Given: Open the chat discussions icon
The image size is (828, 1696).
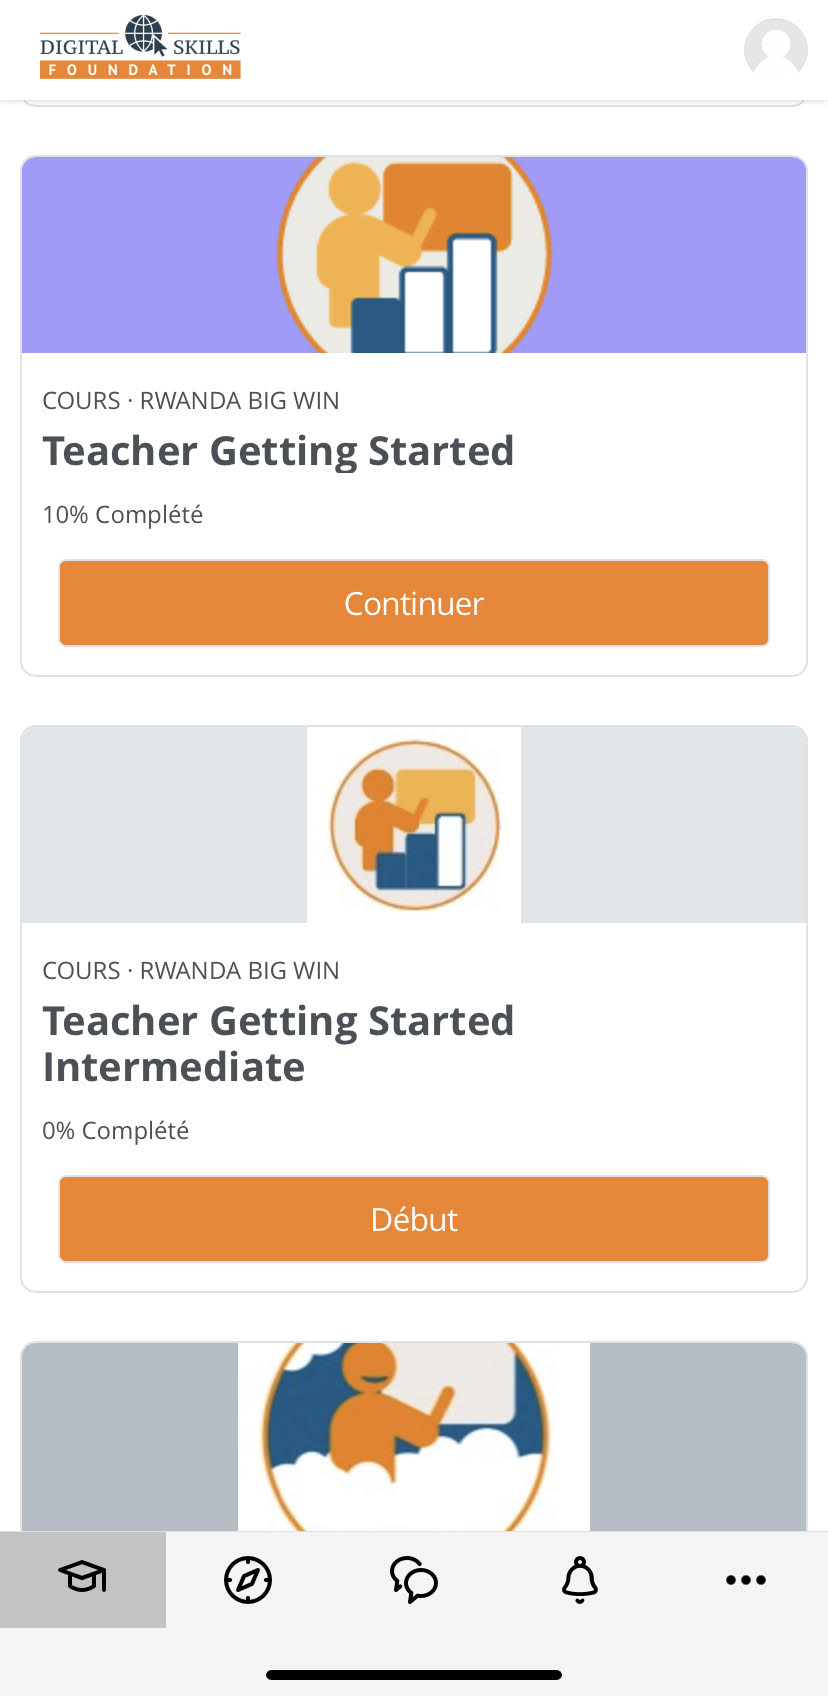Looking at the screenshot, I should click(414, 1580).
